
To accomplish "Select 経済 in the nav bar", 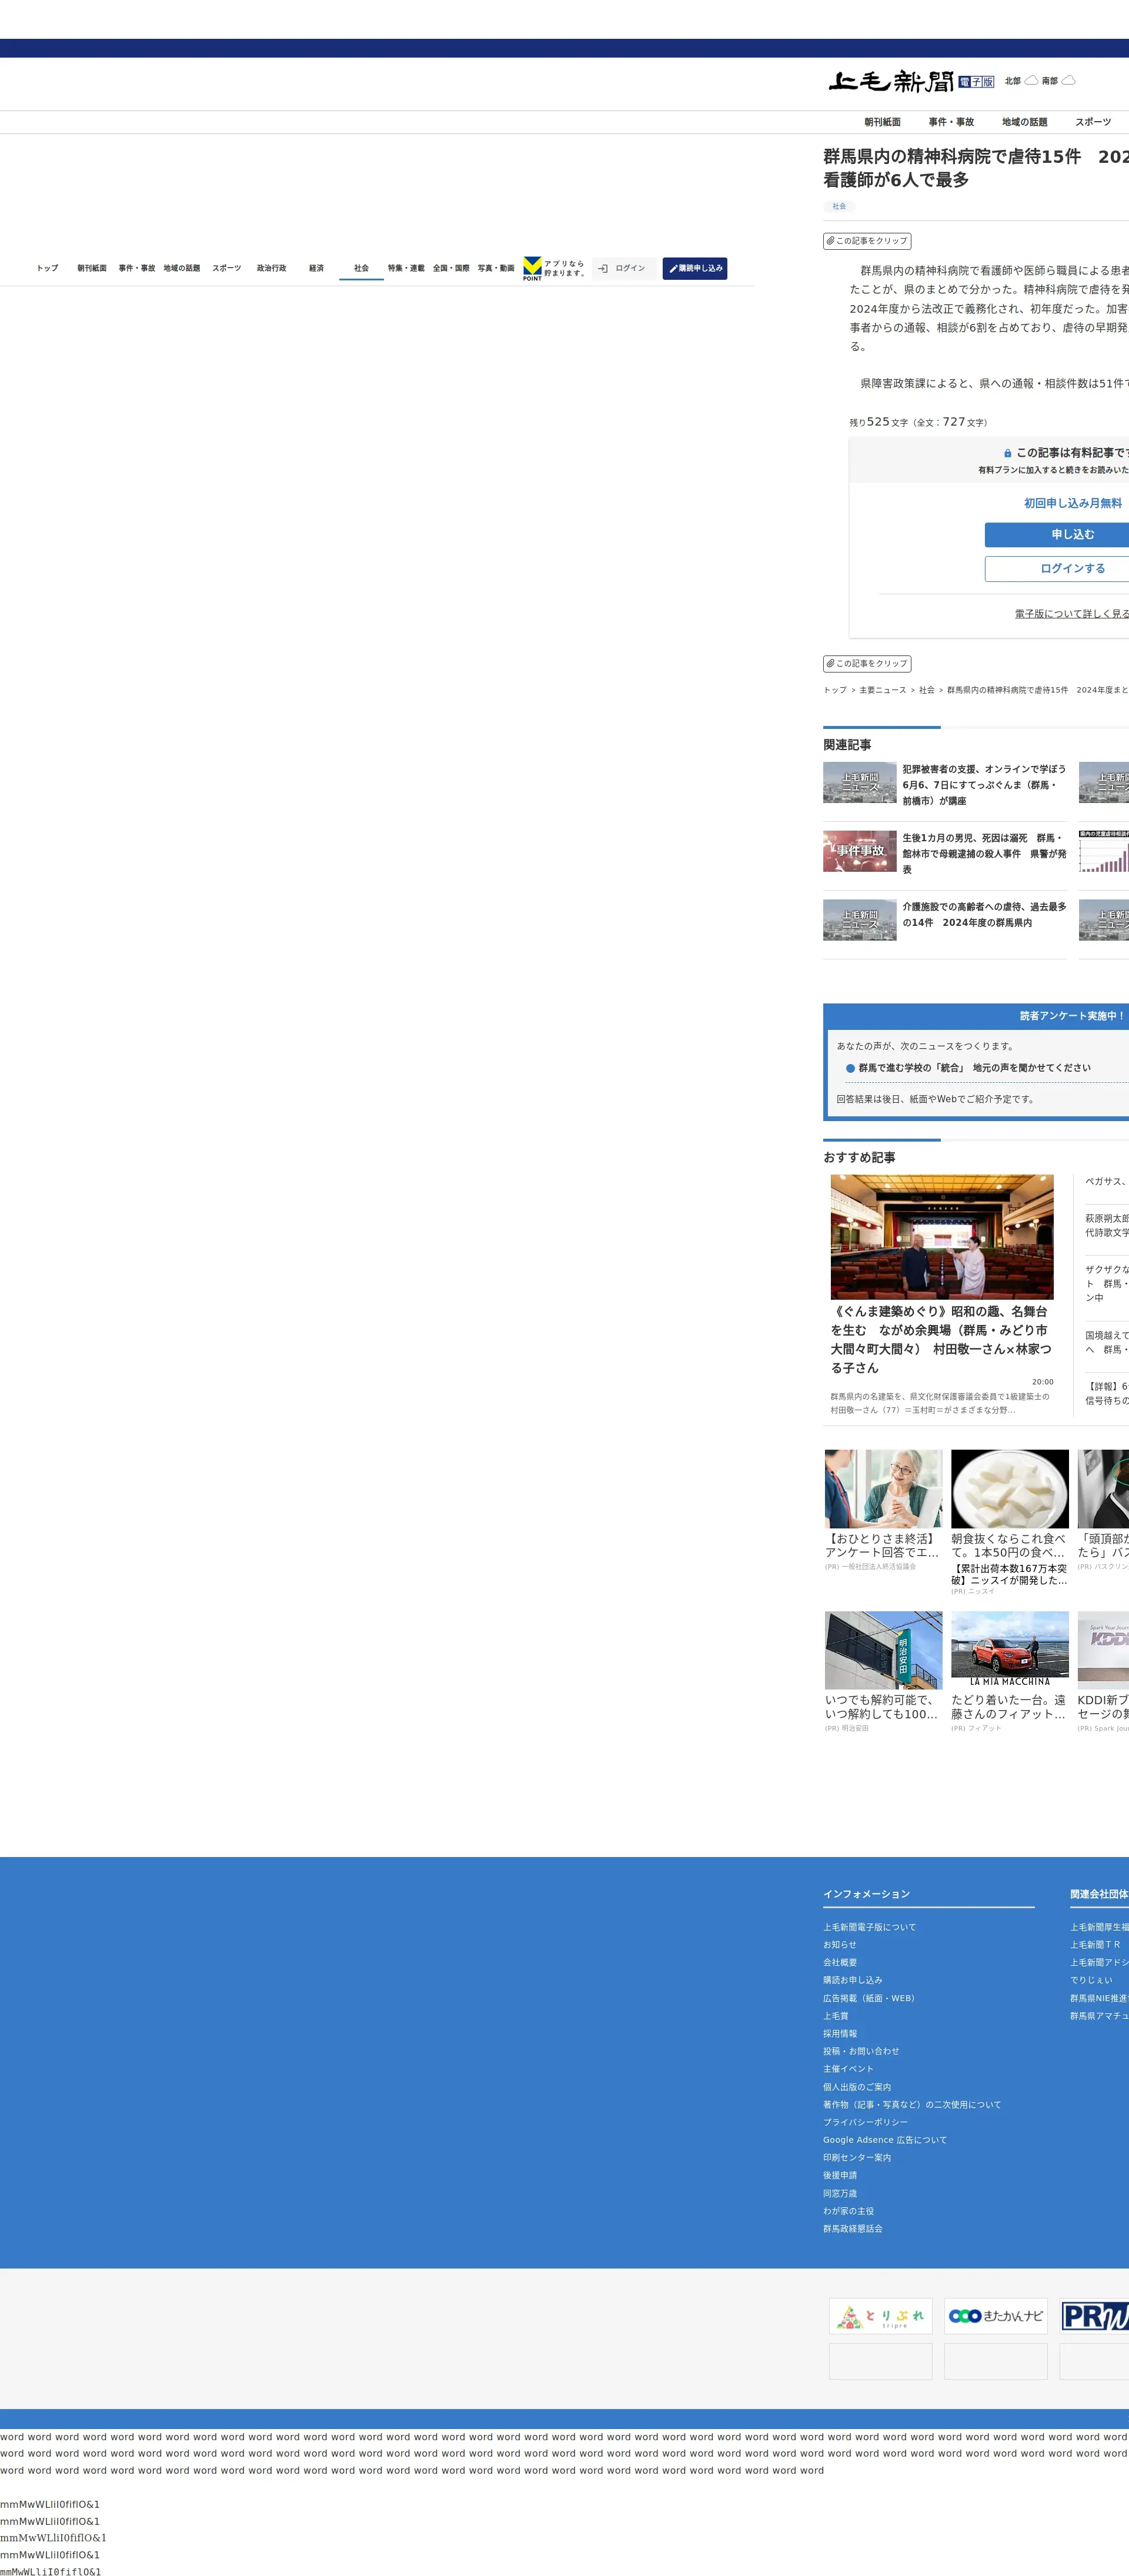I will point(316,268).
